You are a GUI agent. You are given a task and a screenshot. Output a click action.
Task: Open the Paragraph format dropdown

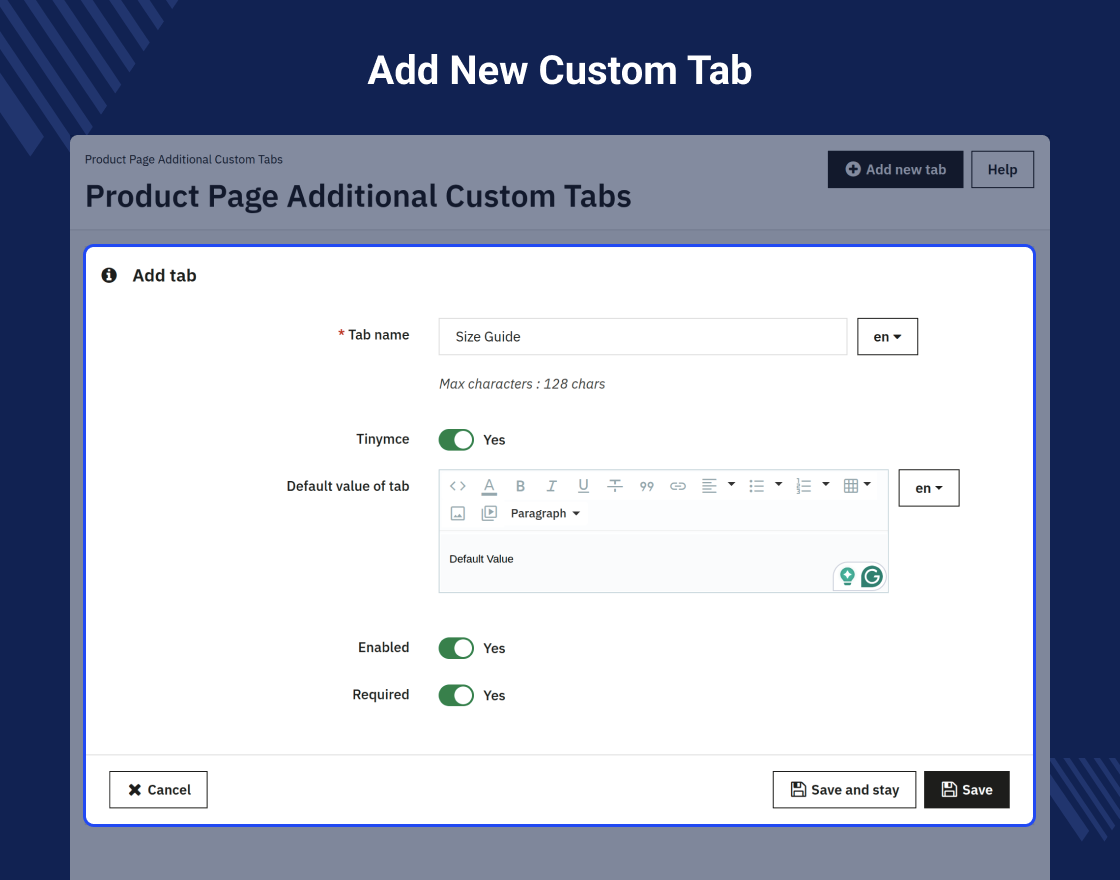546,514
